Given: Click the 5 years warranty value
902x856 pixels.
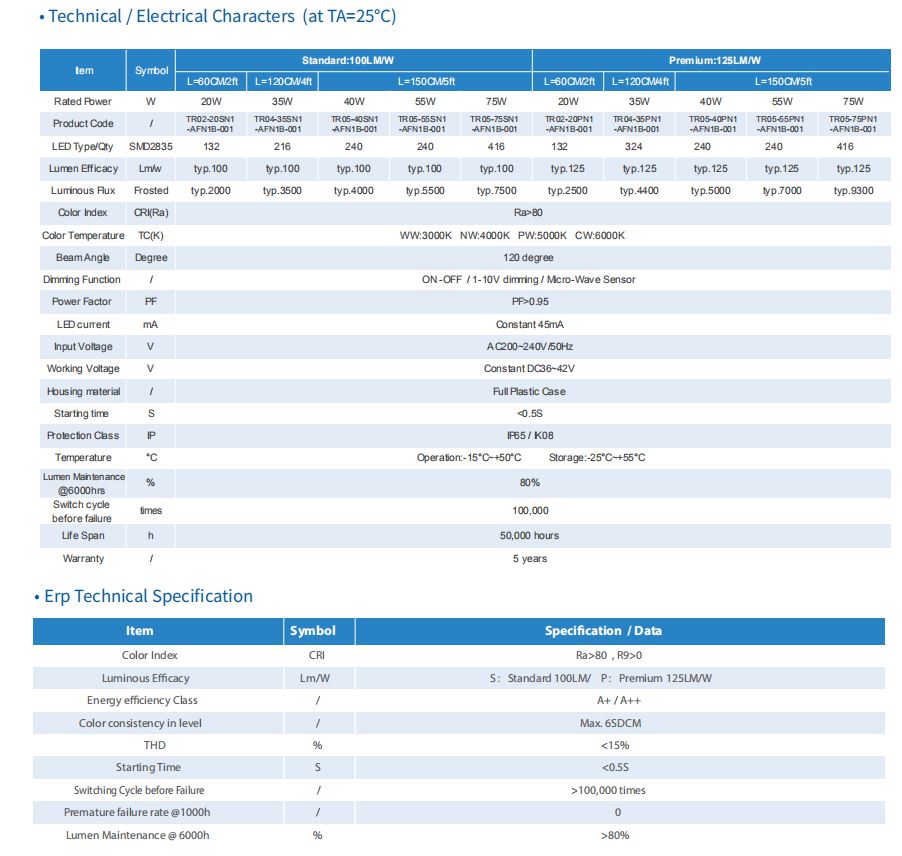Looking at the screenshot, I should click(529, 559).
